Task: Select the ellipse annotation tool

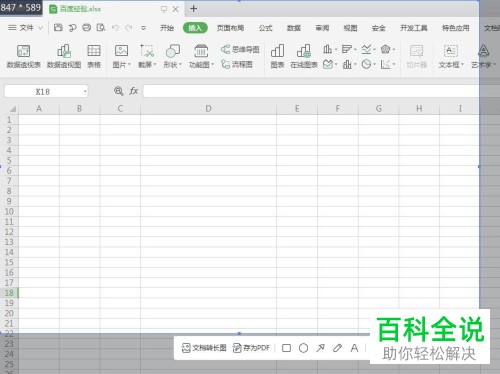Action: point(303,348)
